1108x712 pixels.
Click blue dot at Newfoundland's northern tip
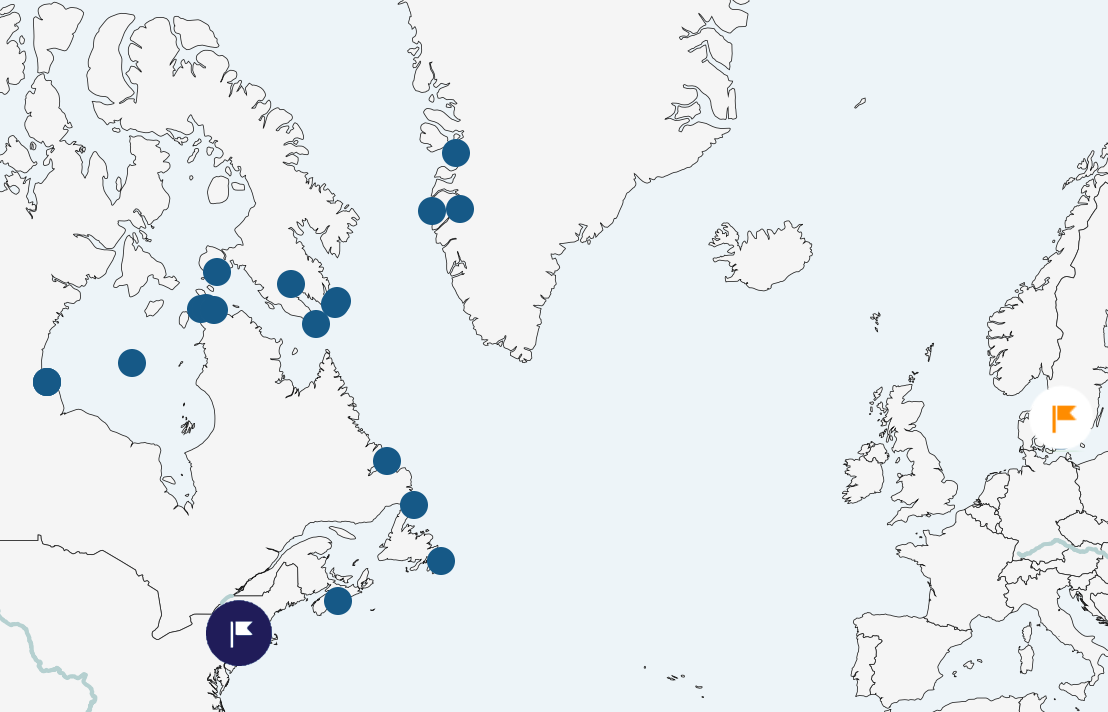coord(414,505)
